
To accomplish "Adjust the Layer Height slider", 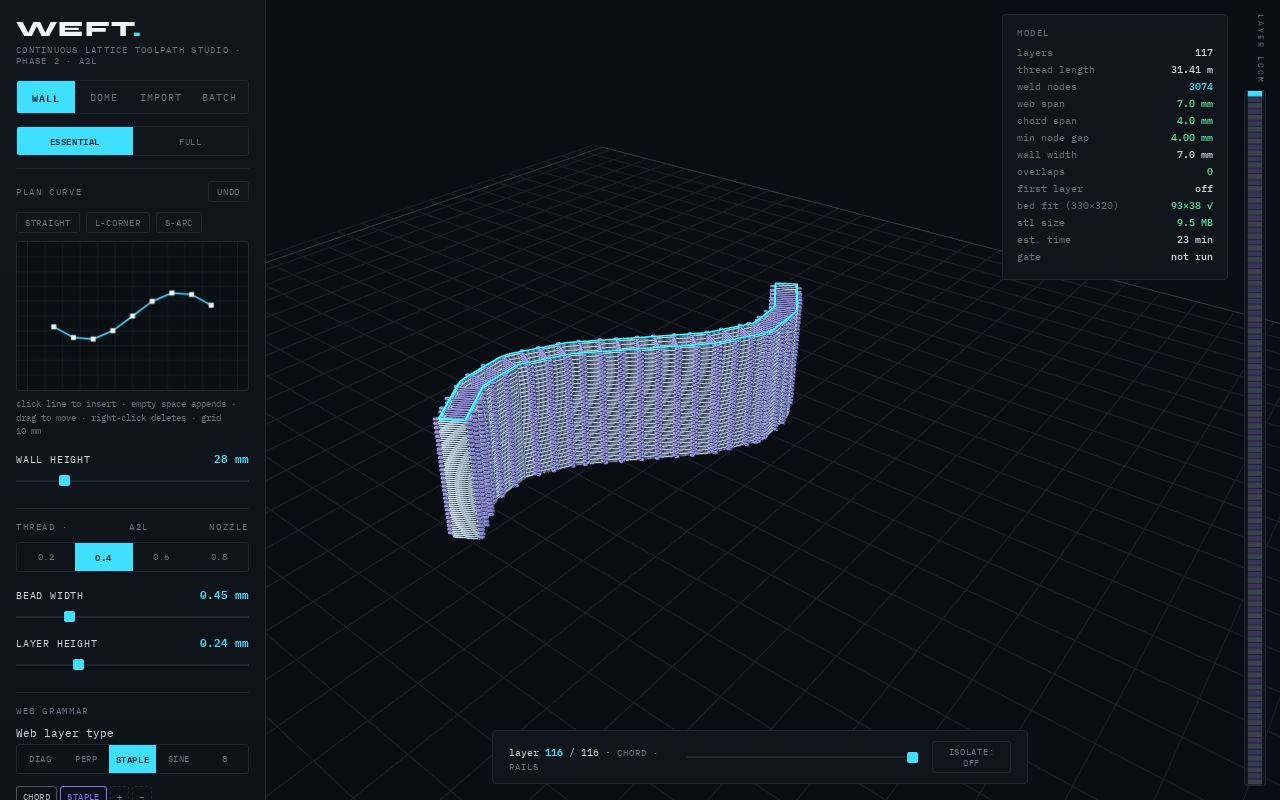I will point(132,665).
